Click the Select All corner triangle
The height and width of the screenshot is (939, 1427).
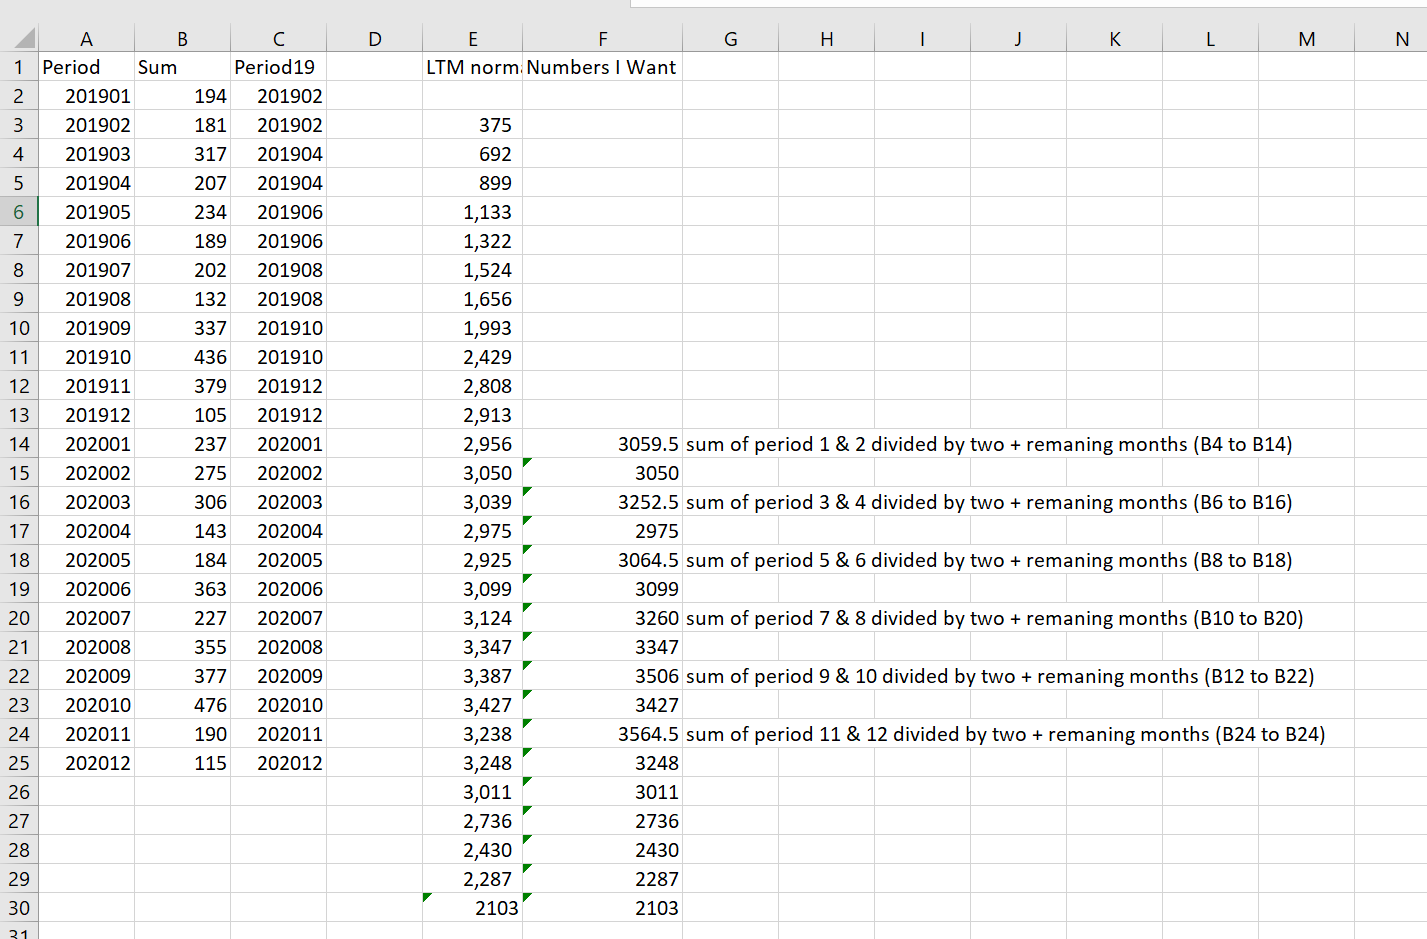(24, 39)
